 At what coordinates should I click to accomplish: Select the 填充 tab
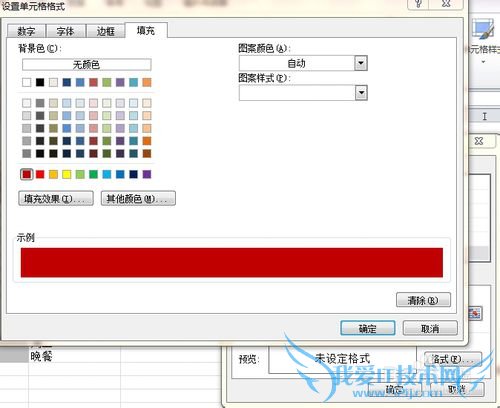(x=146, y=30)
